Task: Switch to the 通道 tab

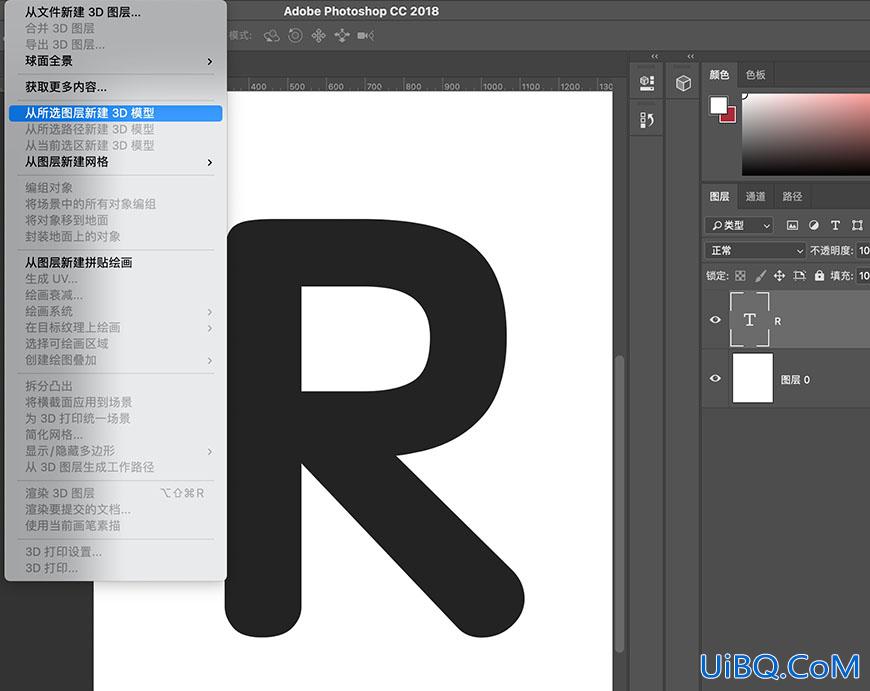Action: click(755, 196)
